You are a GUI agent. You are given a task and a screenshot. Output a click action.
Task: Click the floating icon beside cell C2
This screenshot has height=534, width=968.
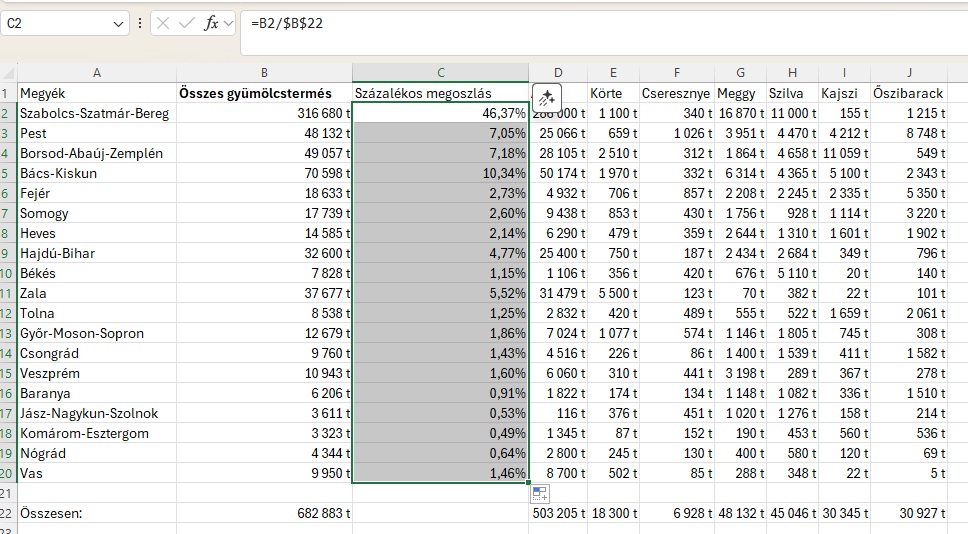pyautogui.click(x=546, y=98)
